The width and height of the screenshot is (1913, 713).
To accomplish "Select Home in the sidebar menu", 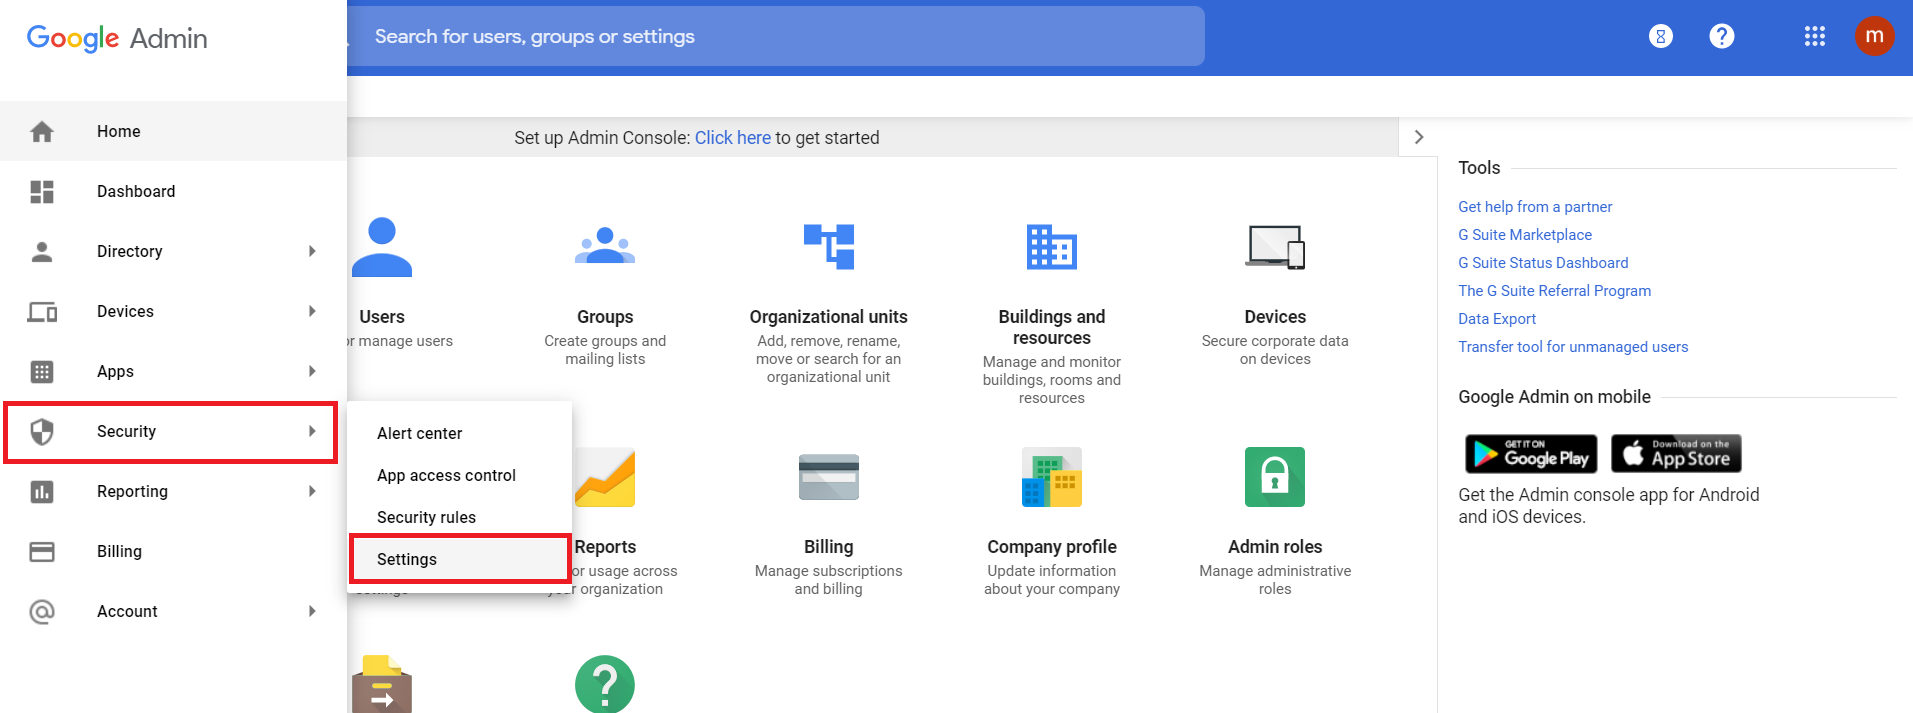I will pyautogui.click(x=173, y=131).
